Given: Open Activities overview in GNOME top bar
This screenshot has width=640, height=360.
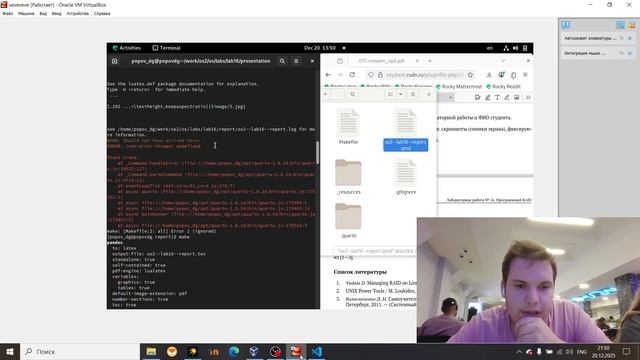Looking at the screenshot, I should (127, 48).
